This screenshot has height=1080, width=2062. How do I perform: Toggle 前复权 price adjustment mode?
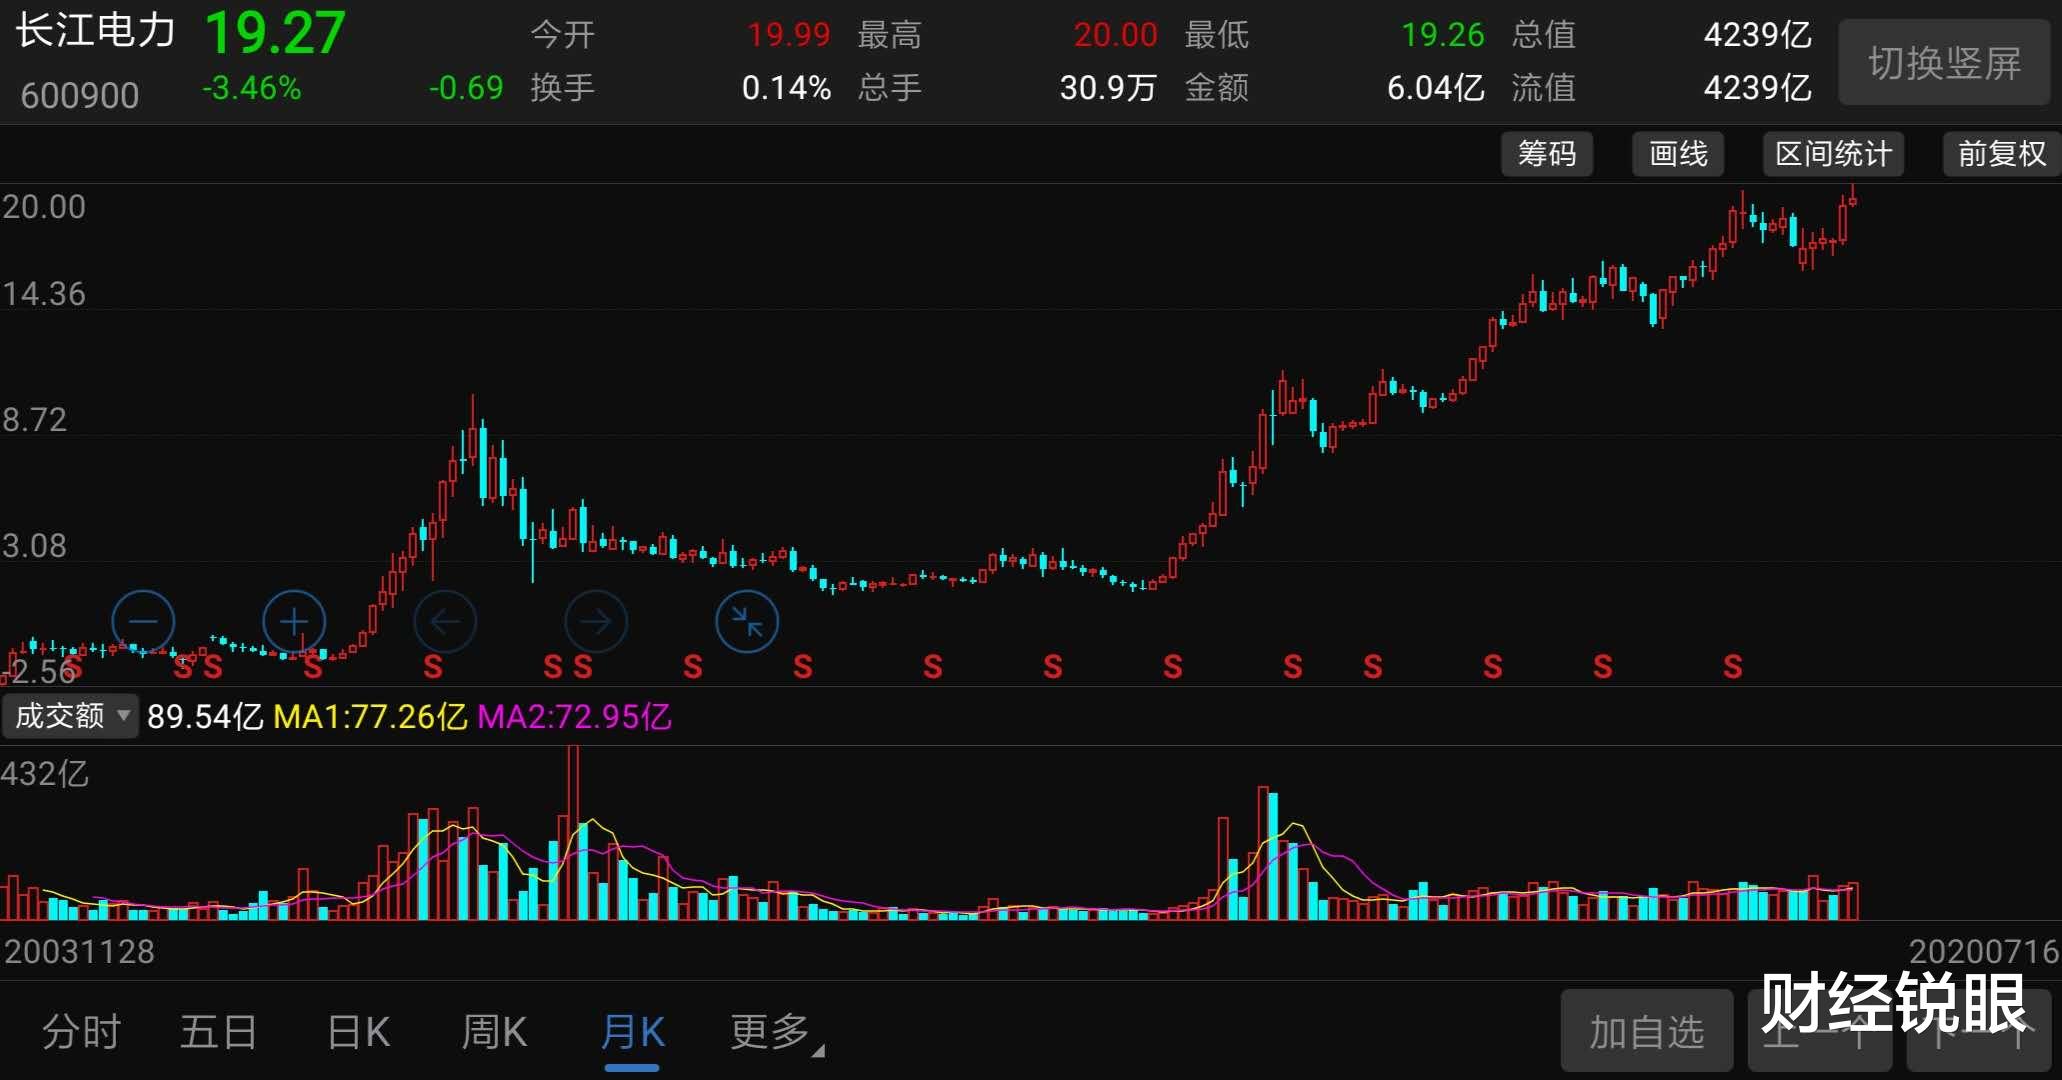[1998, 154]
